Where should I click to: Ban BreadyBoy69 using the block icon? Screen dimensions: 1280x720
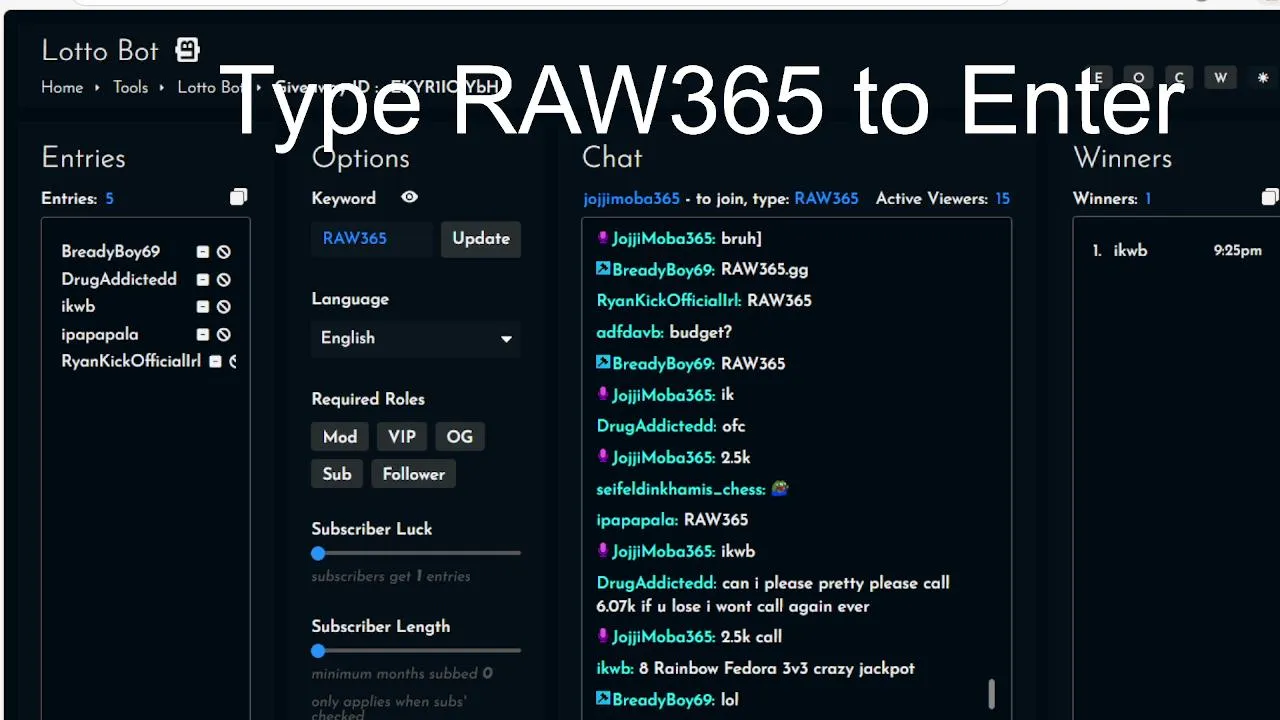224,252
